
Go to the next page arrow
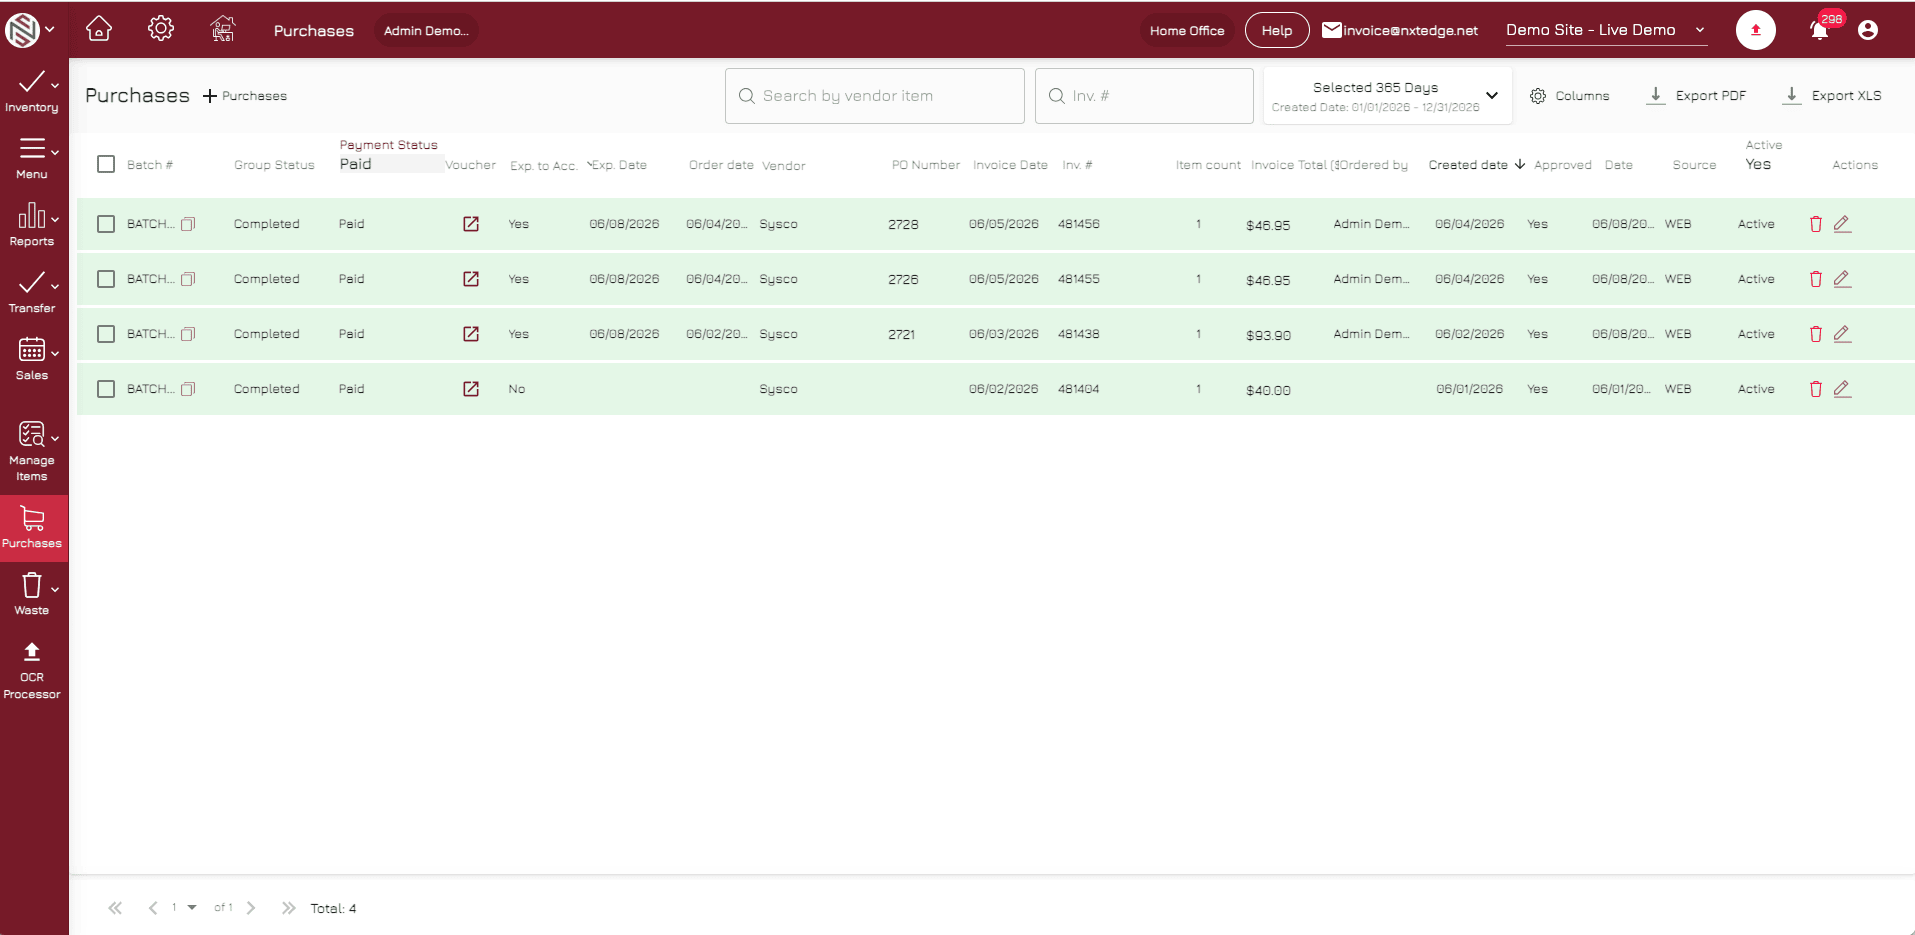pos(251,908)
